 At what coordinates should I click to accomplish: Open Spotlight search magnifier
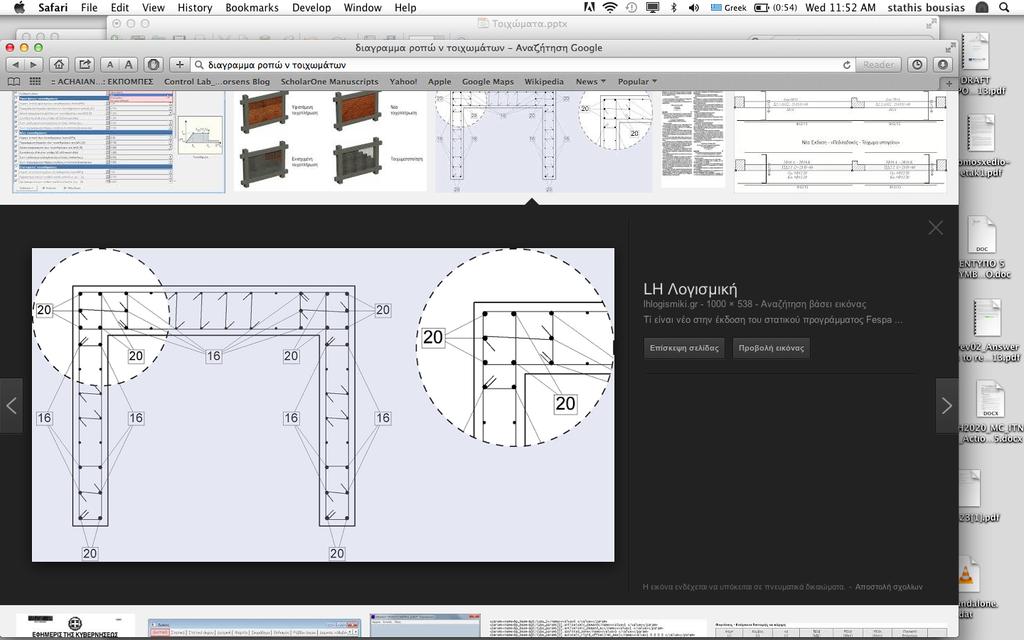1004,8
